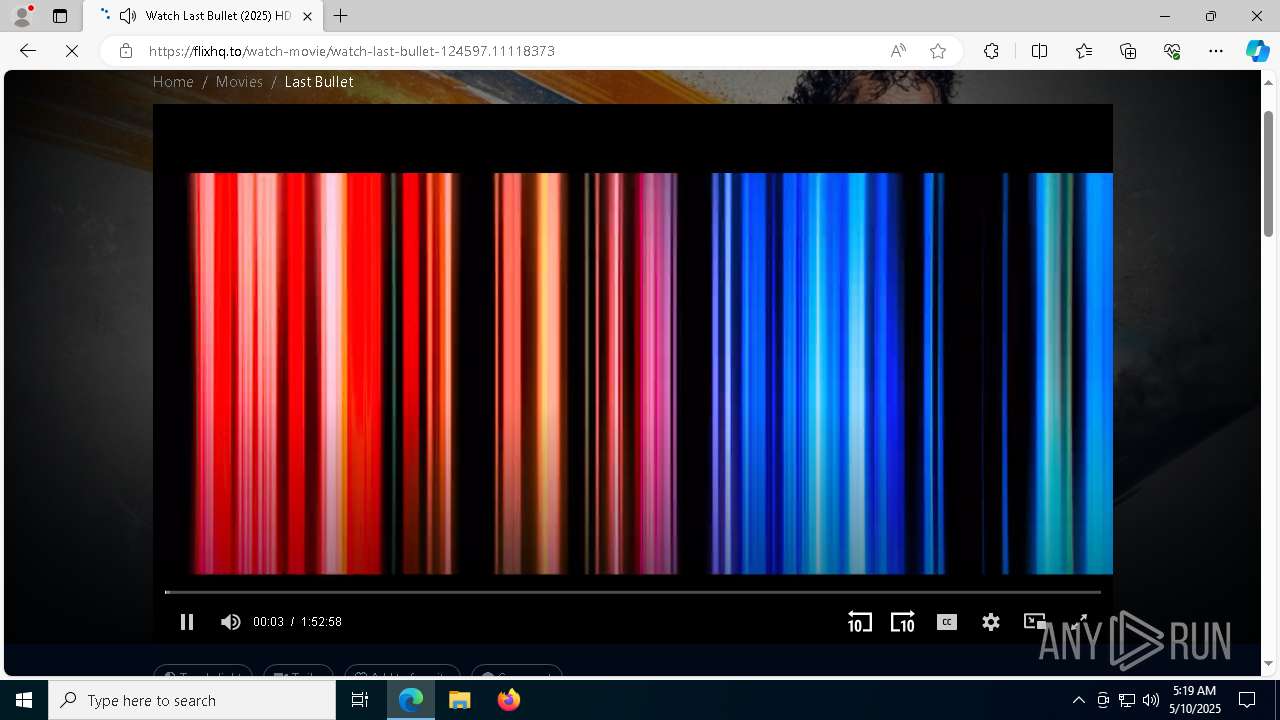Open File Explorer from taskbar

460,700
